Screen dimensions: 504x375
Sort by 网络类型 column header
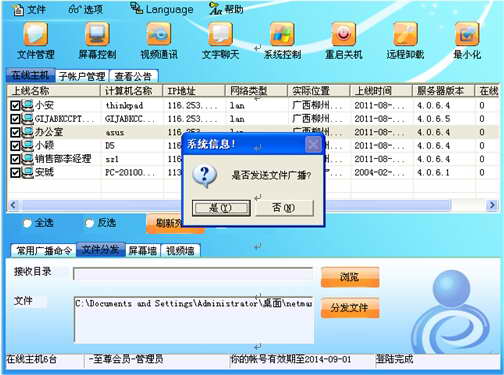[256, 91]
